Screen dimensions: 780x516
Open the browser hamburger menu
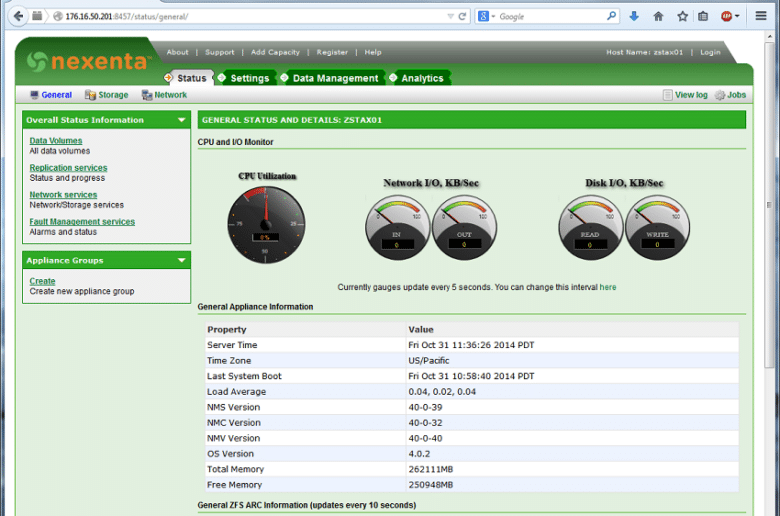tap(761, 16)
